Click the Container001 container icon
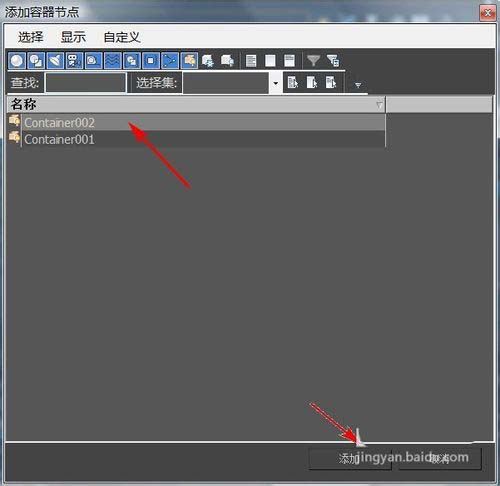Image resolution: width=500 pixels, height=486 pixels. click(14, 137)
